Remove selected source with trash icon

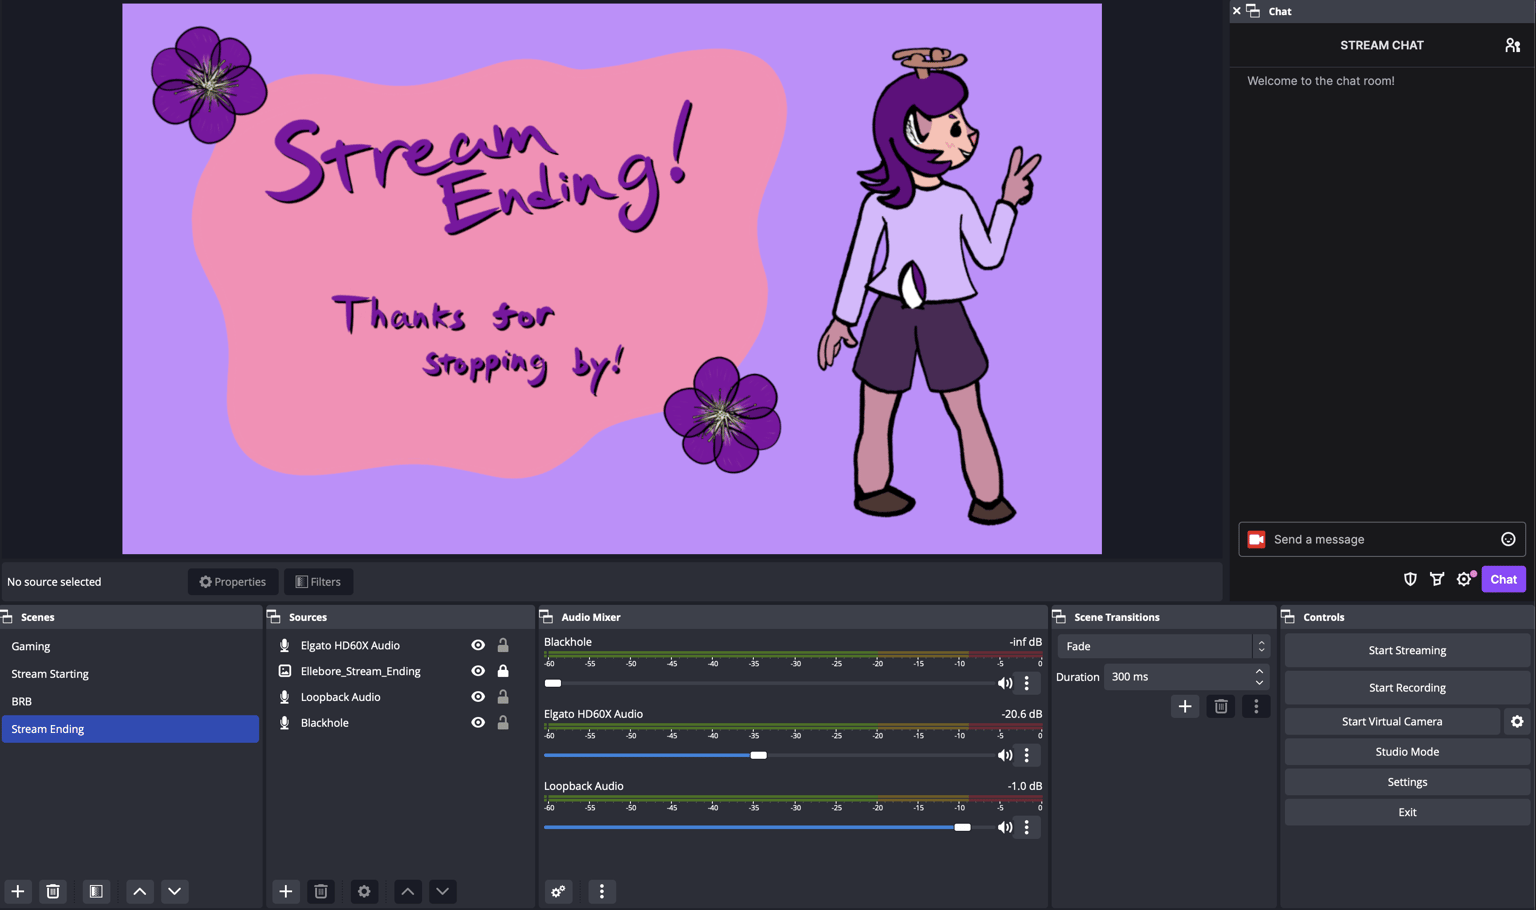coord(321,891)
